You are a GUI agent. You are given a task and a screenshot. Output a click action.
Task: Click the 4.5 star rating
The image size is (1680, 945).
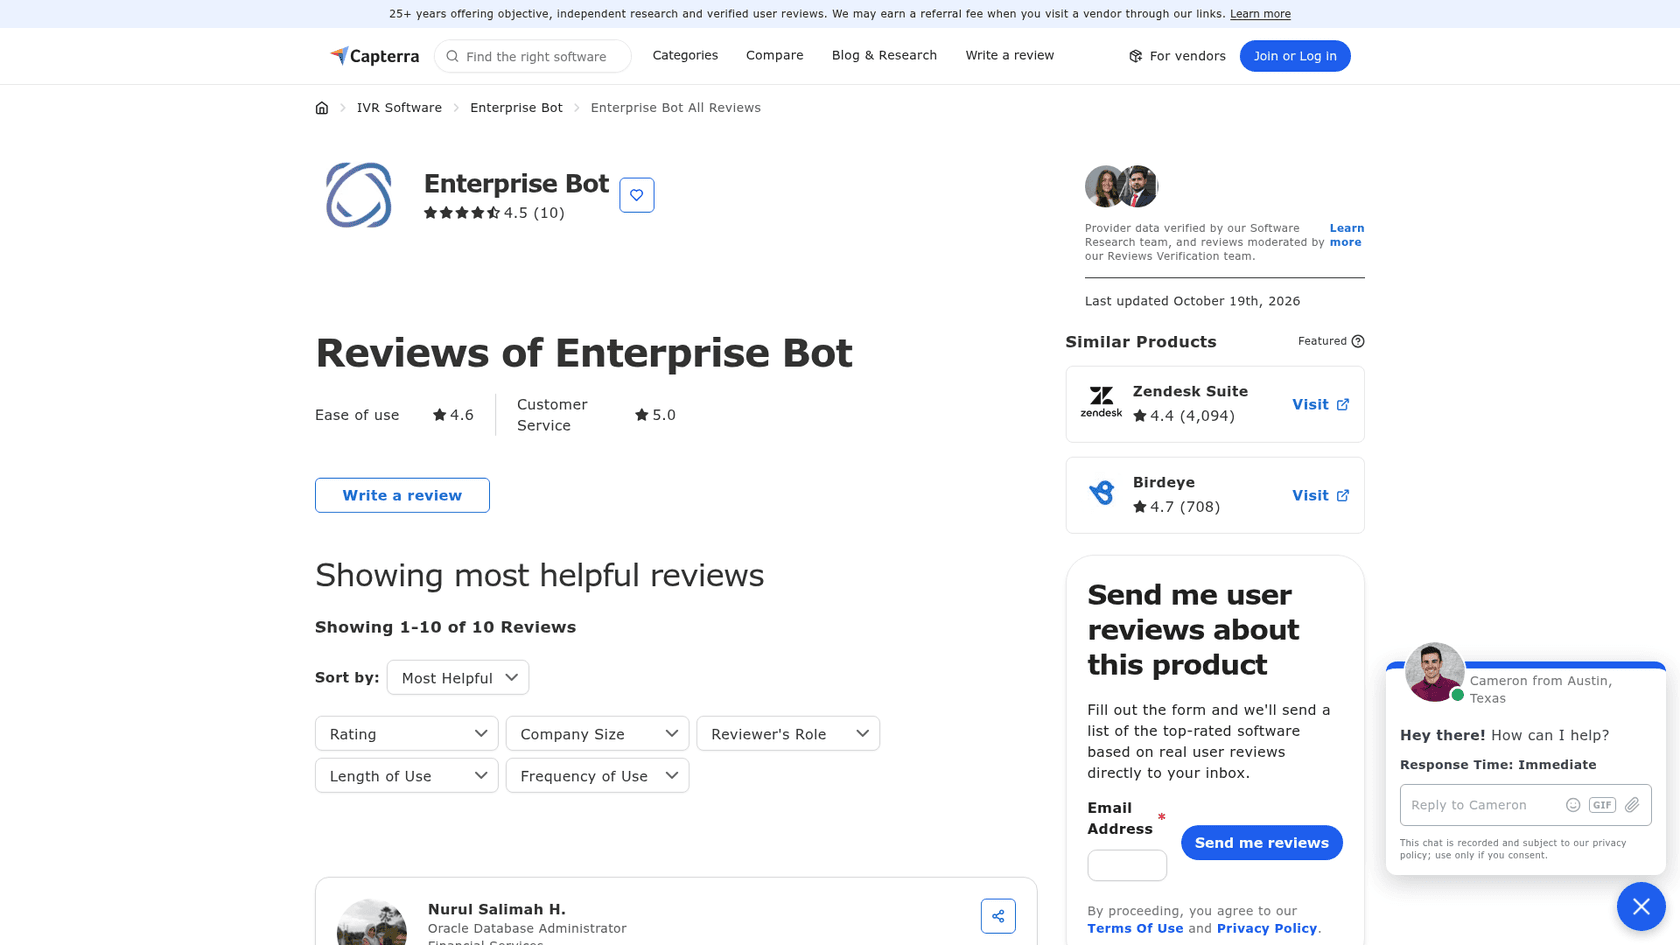tap(494, 213)
